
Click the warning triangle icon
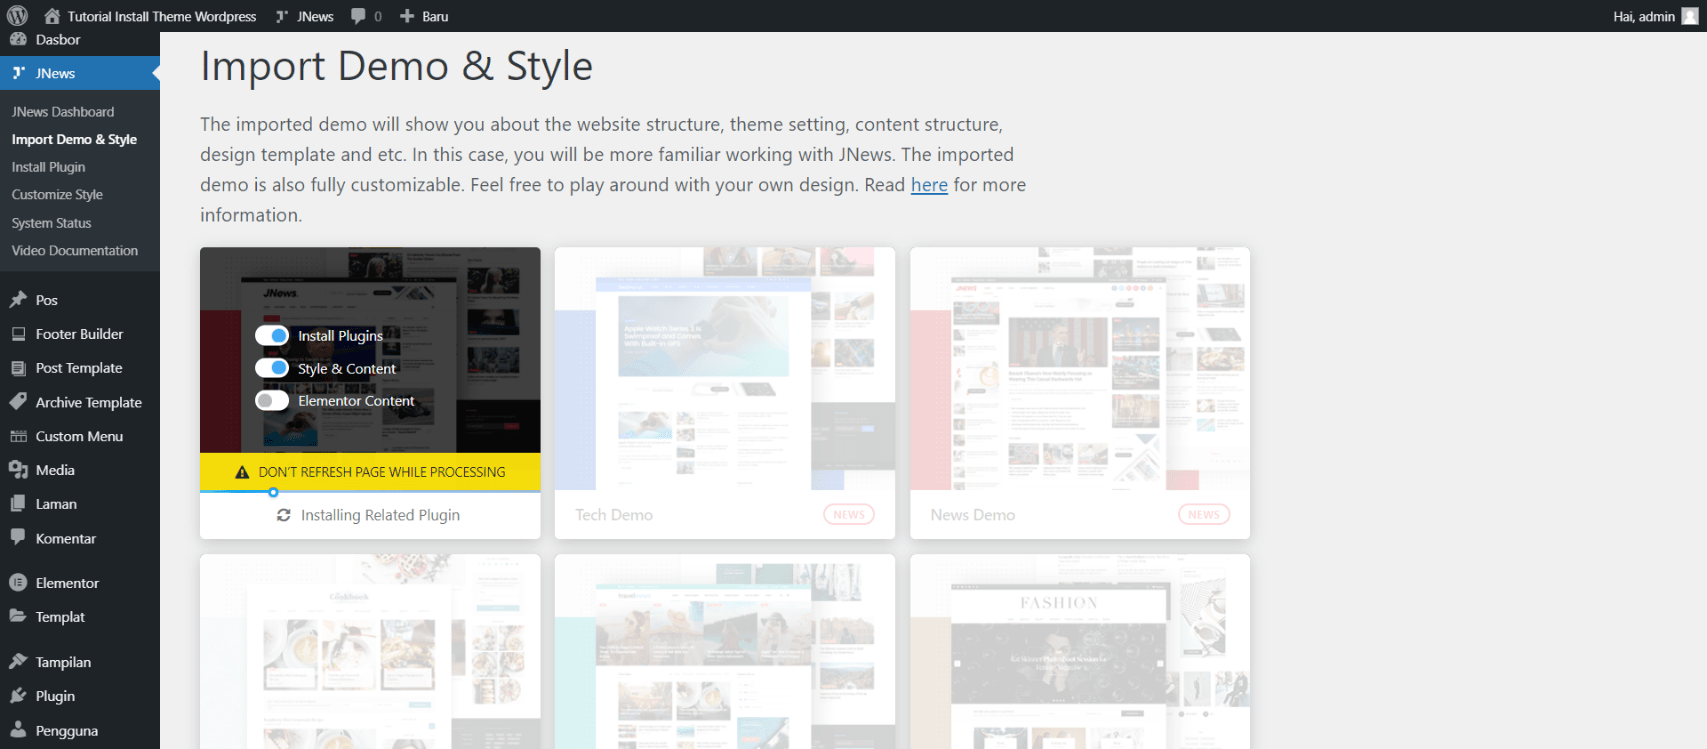pos(242,472)
